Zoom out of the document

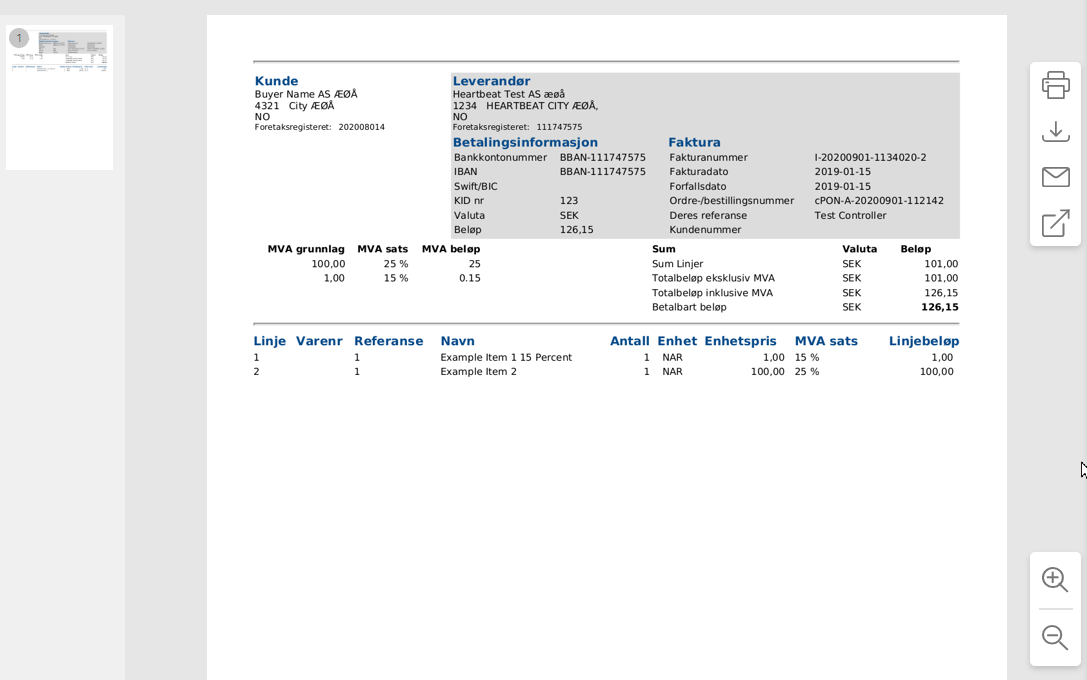coord(1055,637)
